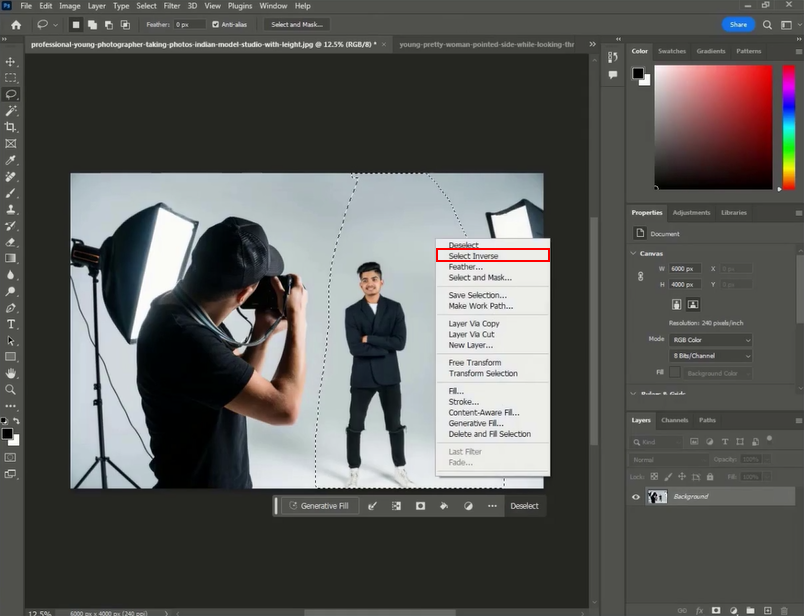The height and width of the screenshot is (616, 804).
Task: Click the Share button
Action: point(738,25)
